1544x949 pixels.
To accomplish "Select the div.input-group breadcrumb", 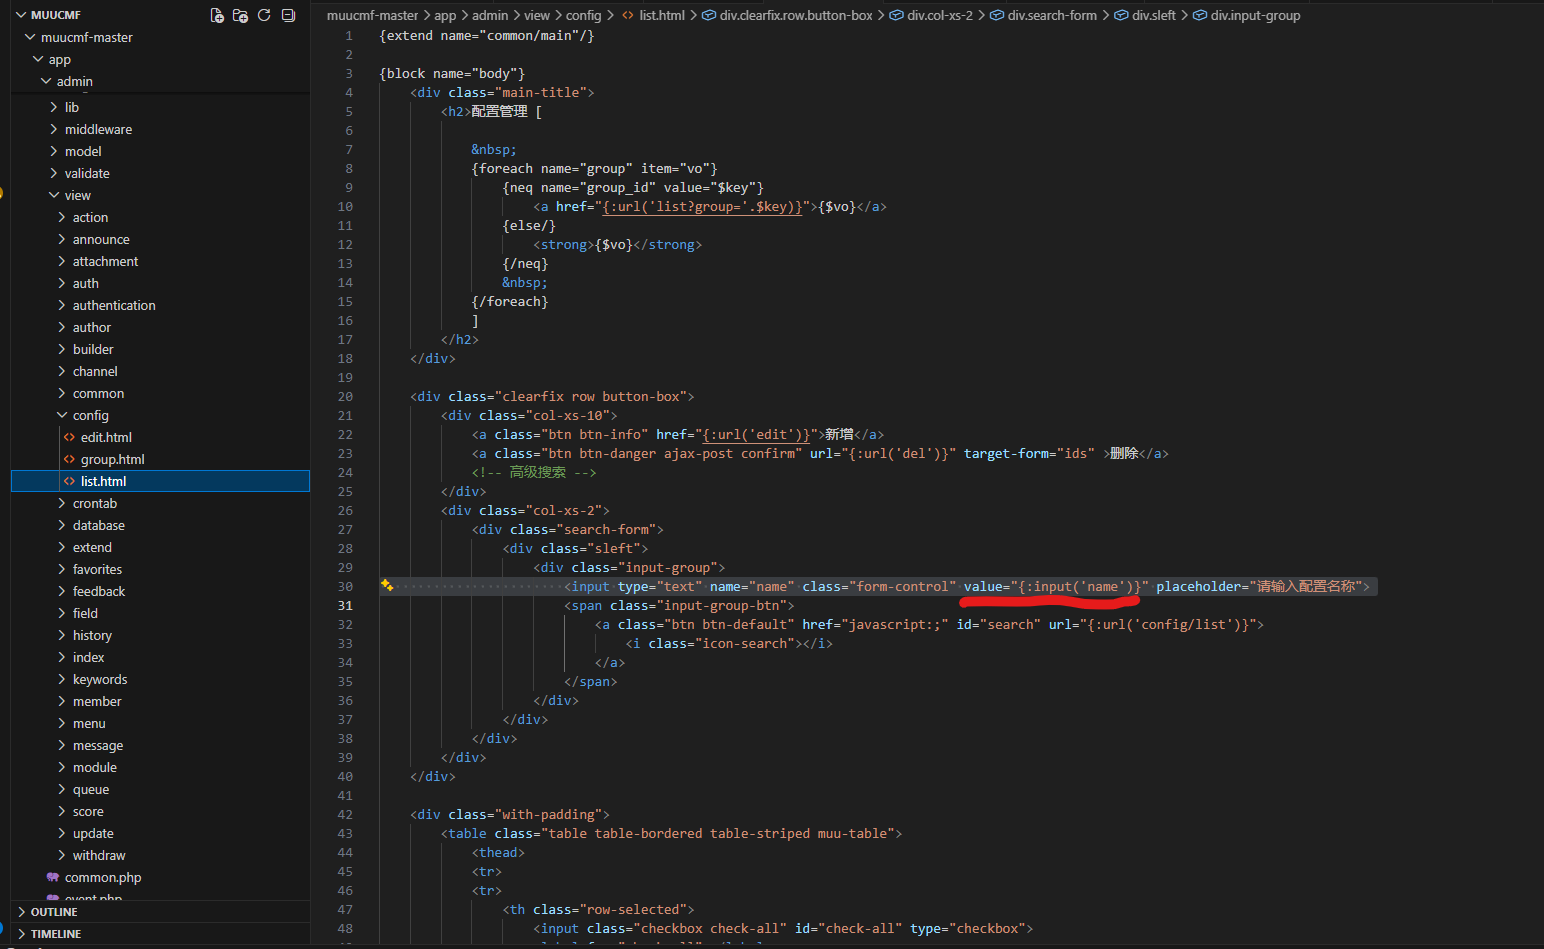I will [1254, 15].
